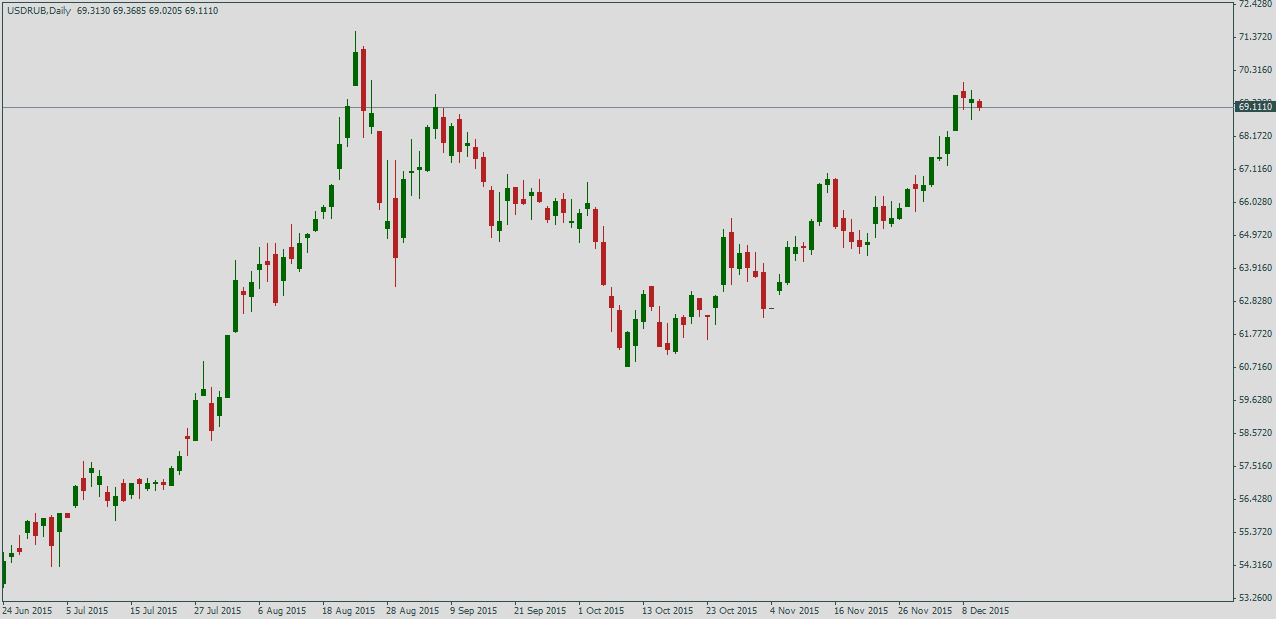Screen dimensions: 1276x619
Task: Click the 18 Aug 2015 date label
Action: pyautogui.click(x=348, y=610)
